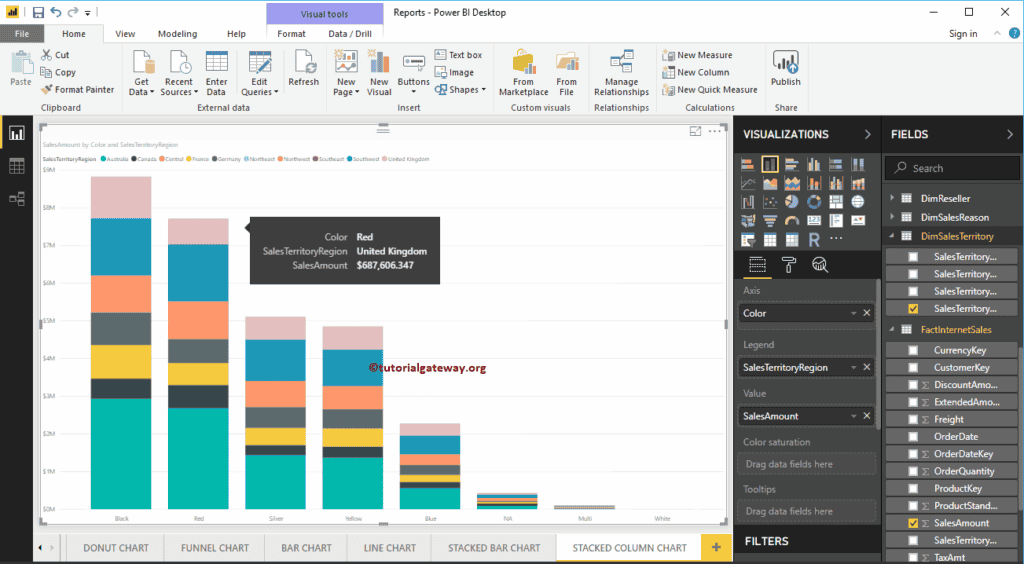1024x564 pixels.
Task: Click the Refresh data icon
Action: 303,68
